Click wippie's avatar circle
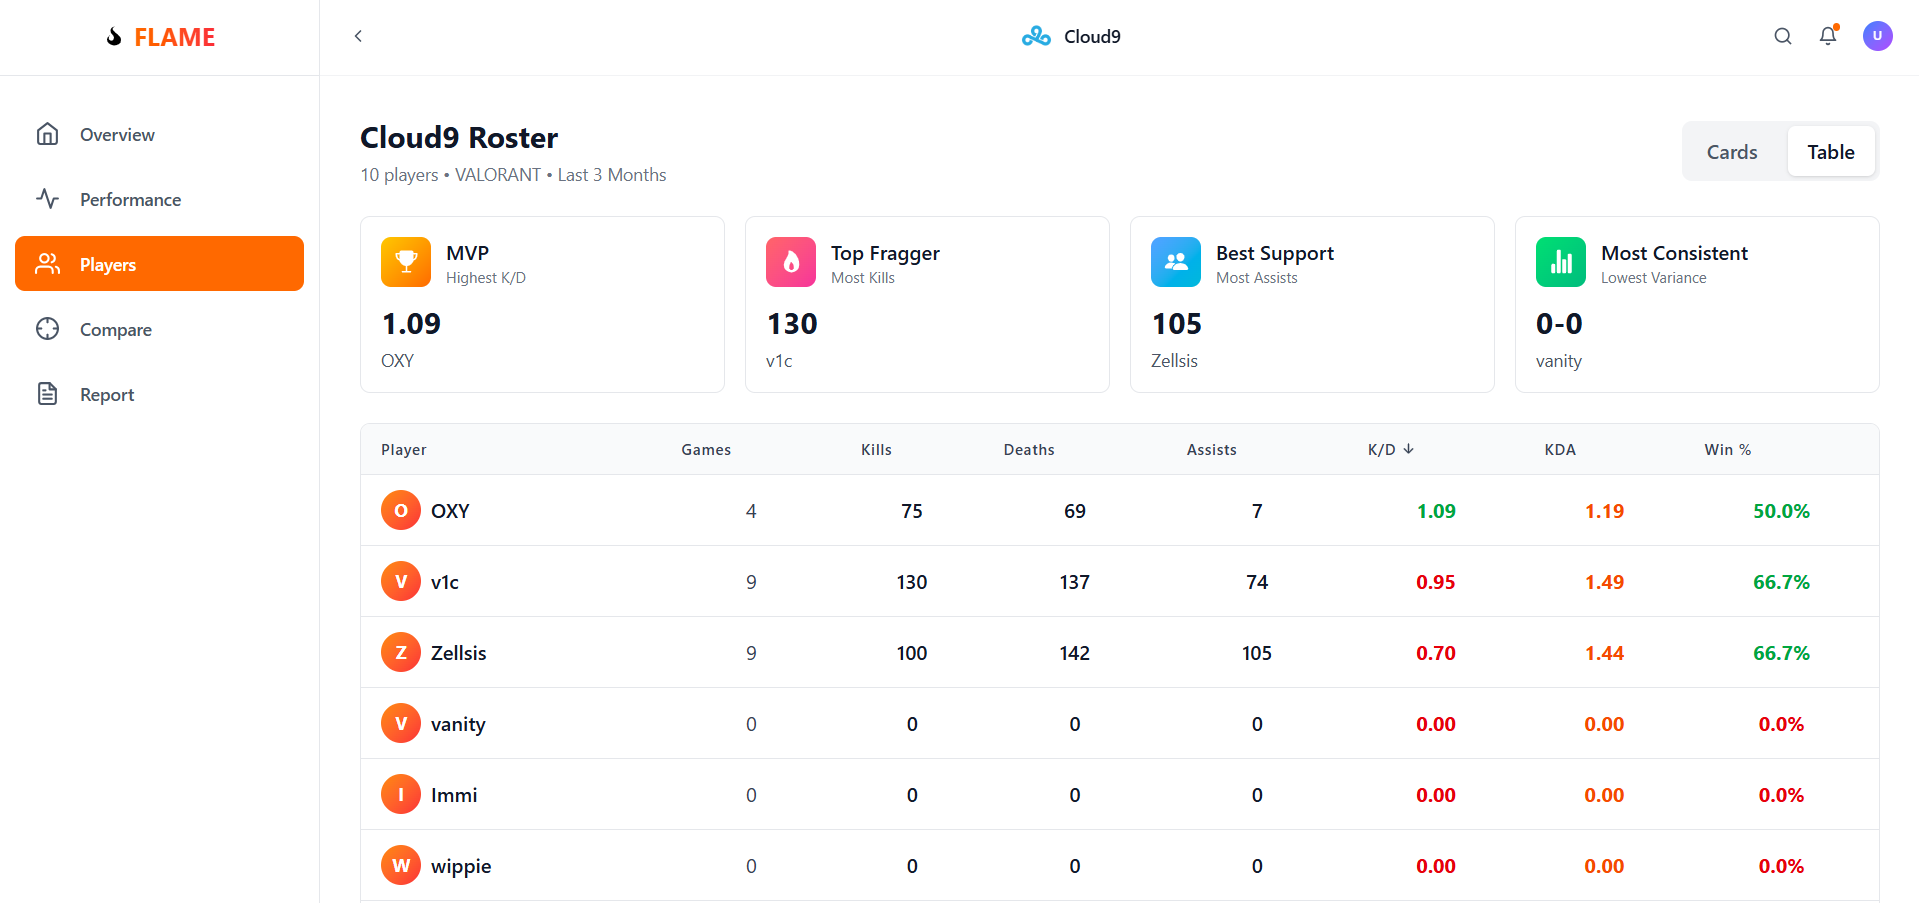Image resolution: width=1919 pixels, height=903 pixels. (x=401, y=865)
